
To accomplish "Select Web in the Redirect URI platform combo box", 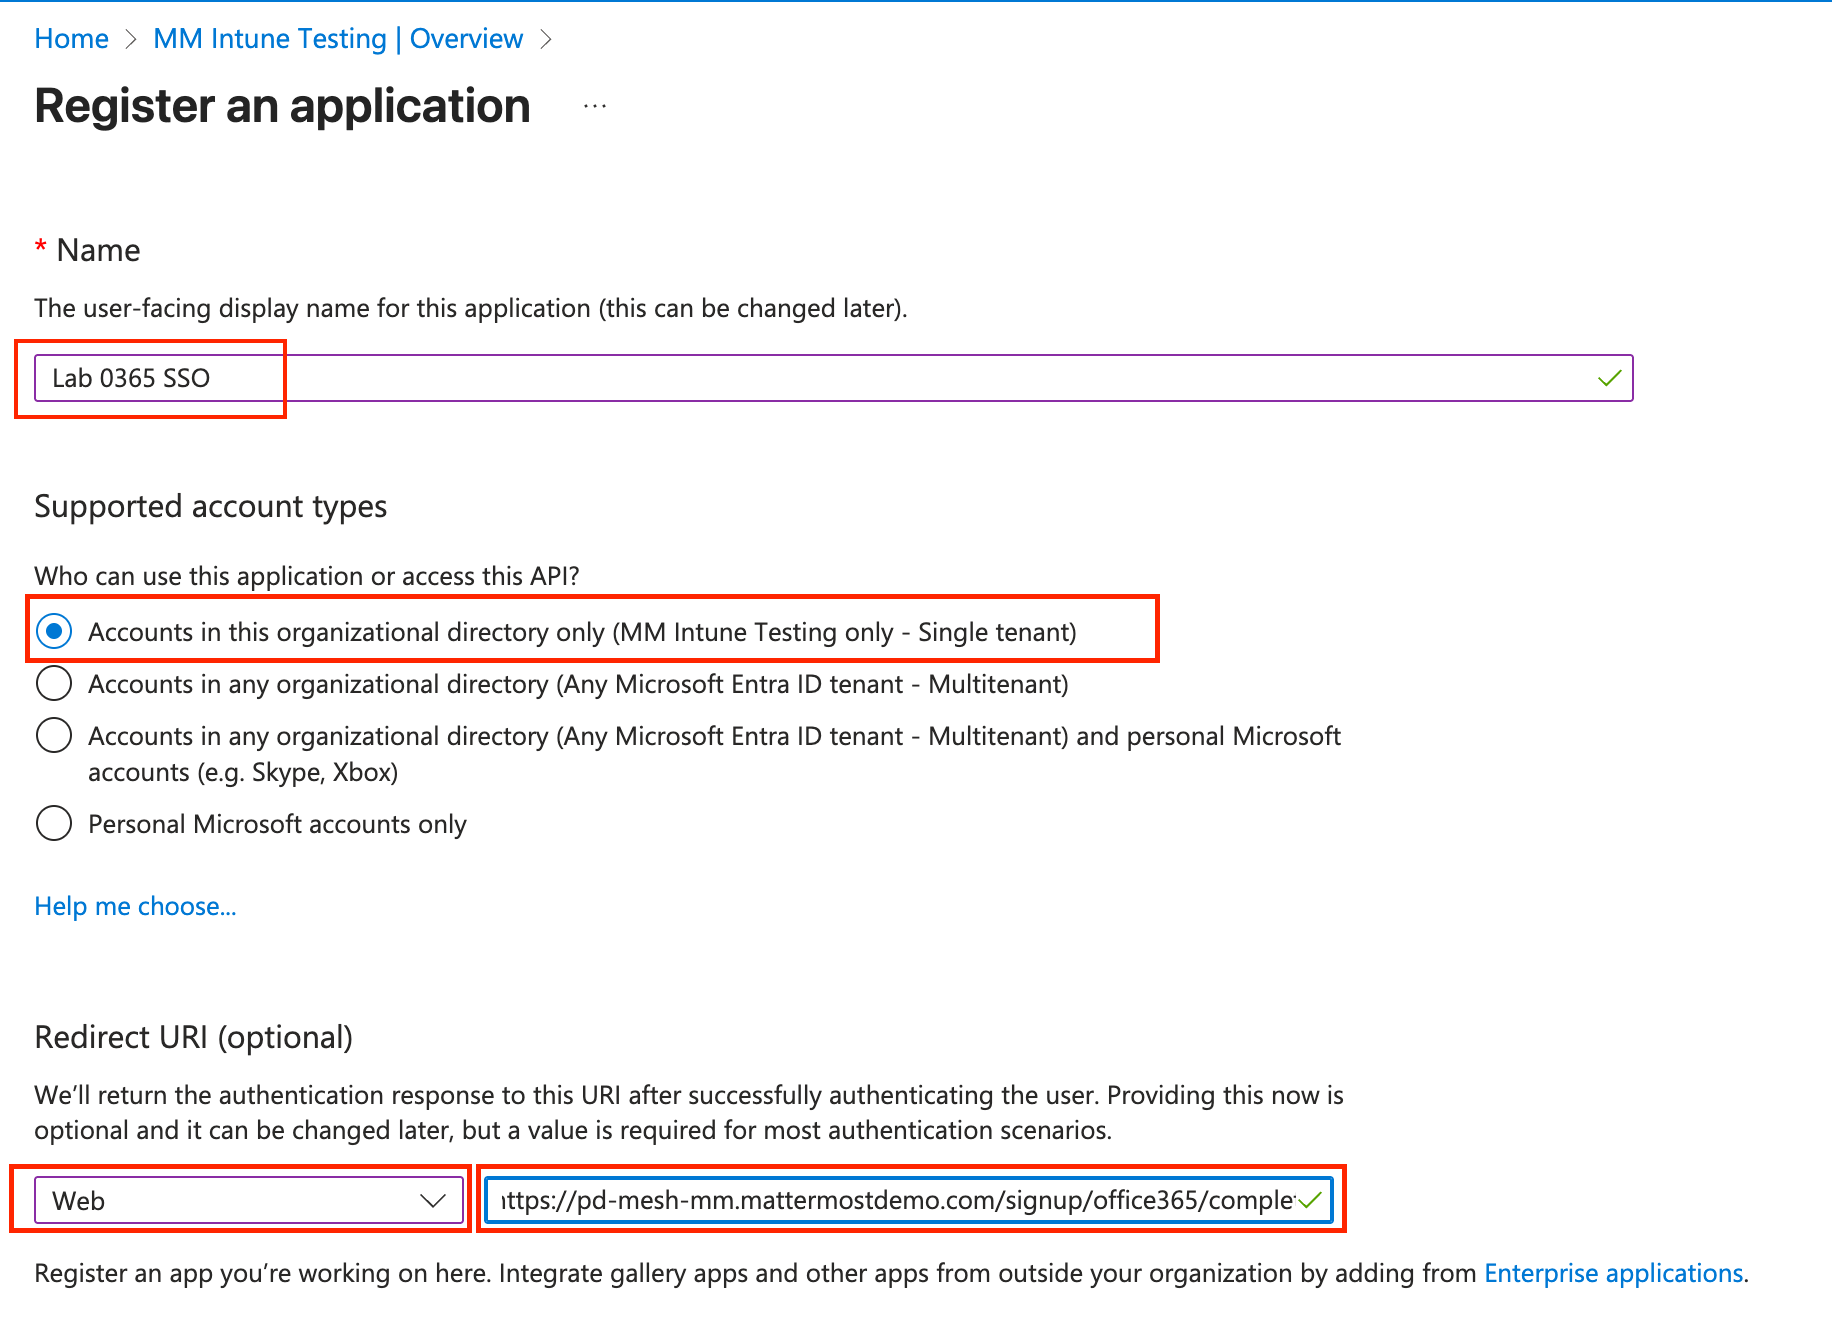I will pos(245,1201).
